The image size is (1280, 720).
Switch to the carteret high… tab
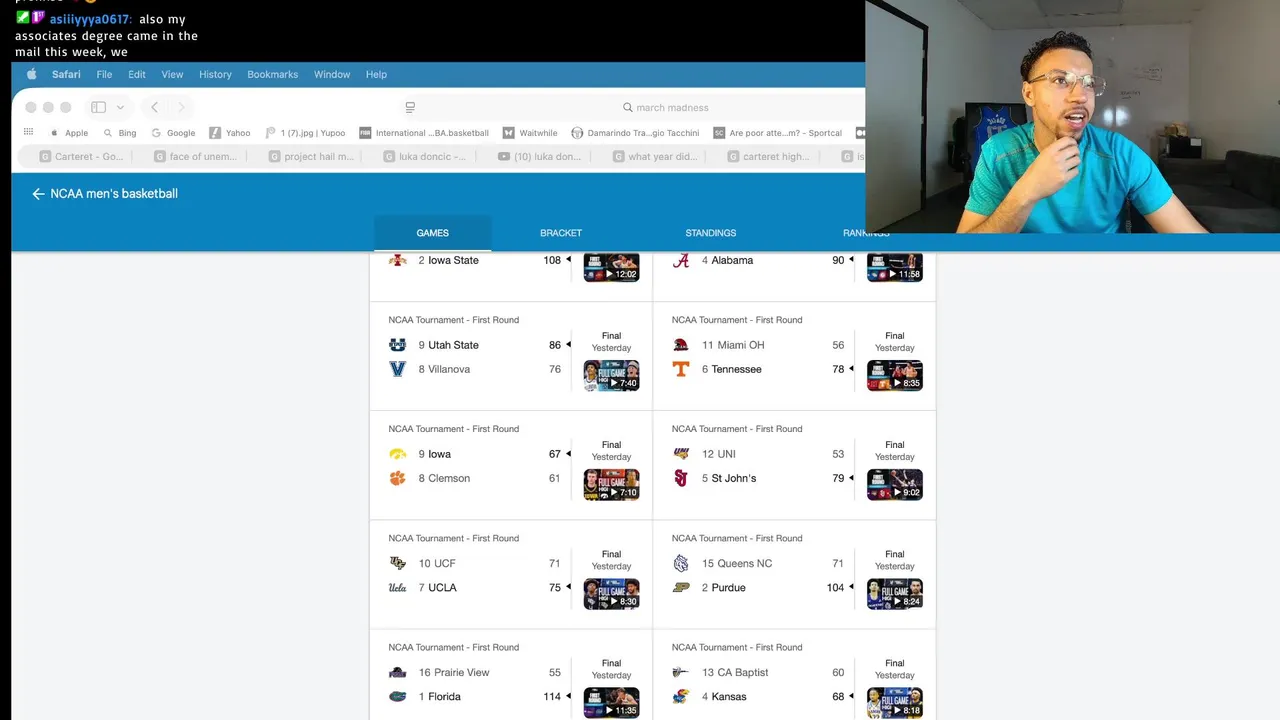click(x=766, y=156)
